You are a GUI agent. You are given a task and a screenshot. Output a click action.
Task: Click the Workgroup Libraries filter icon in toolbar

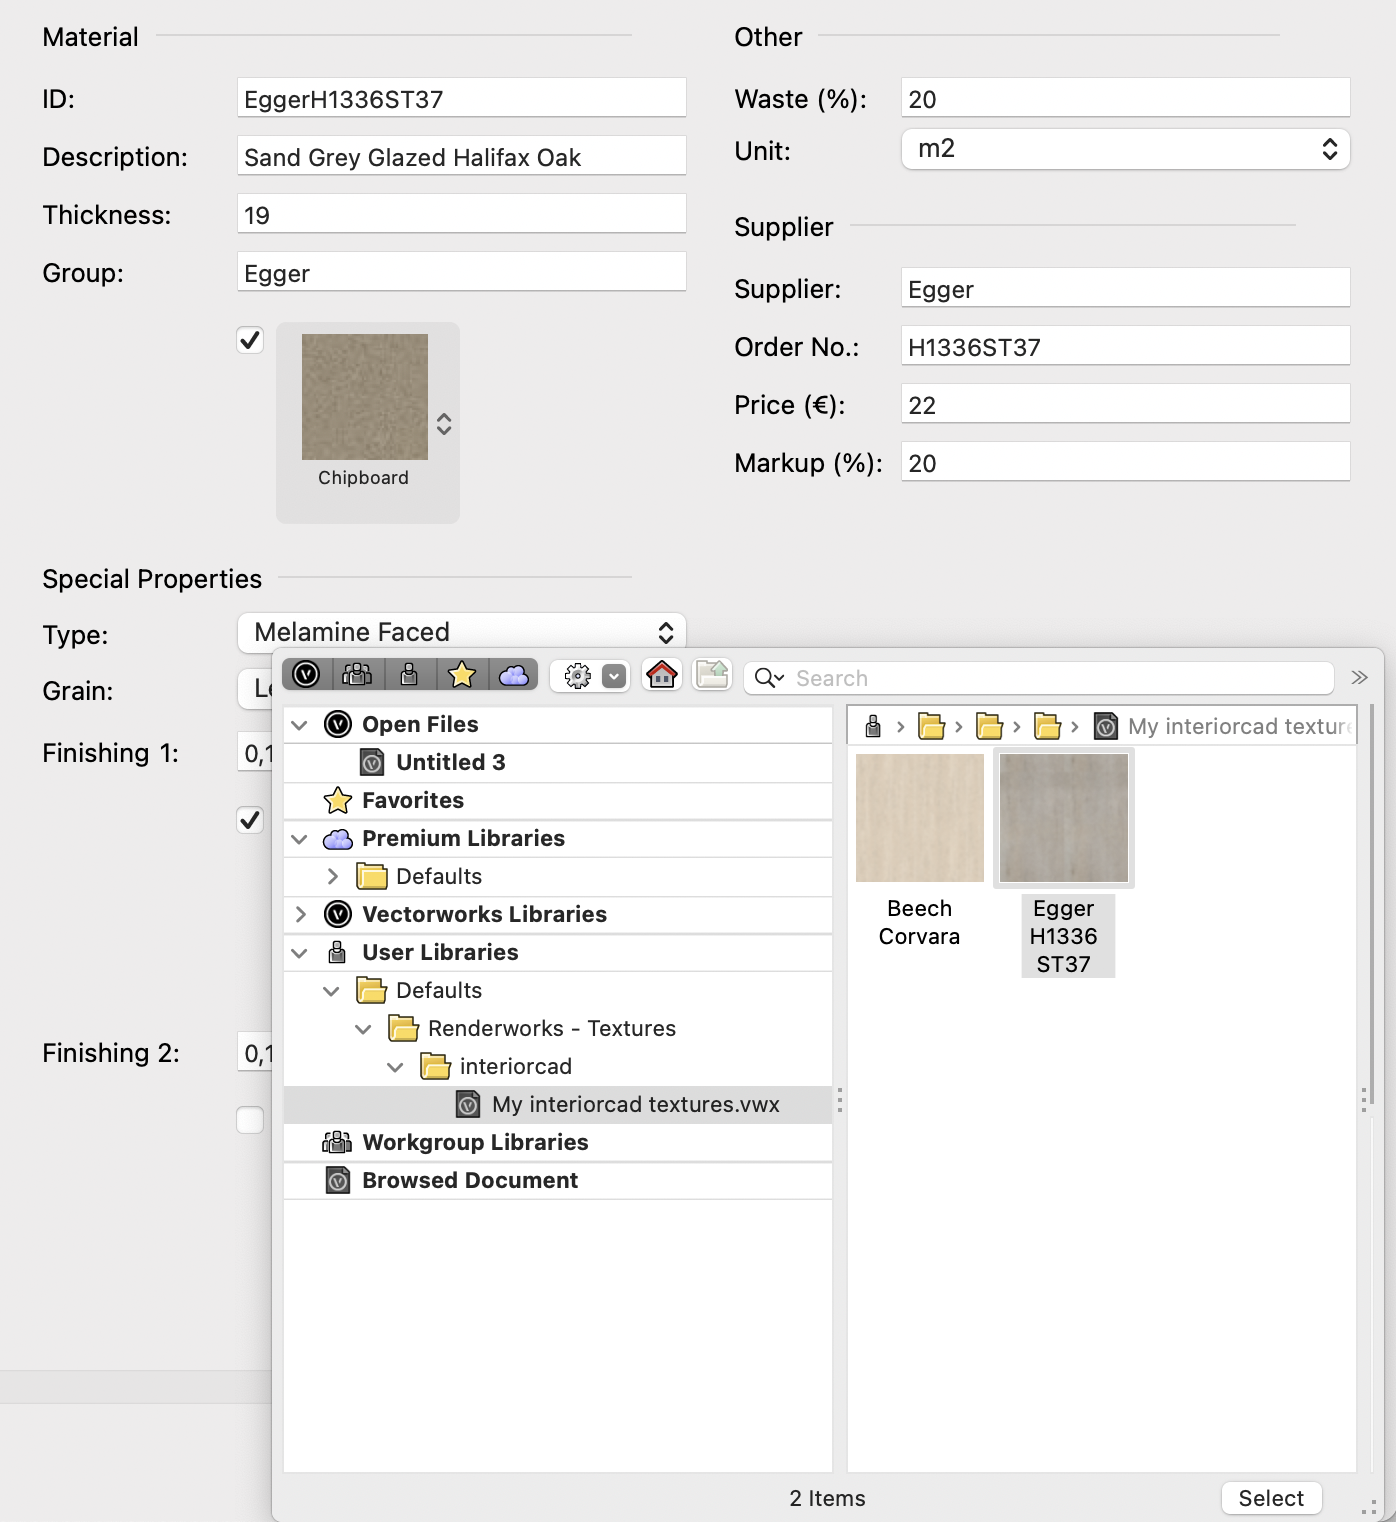(358, 675)
